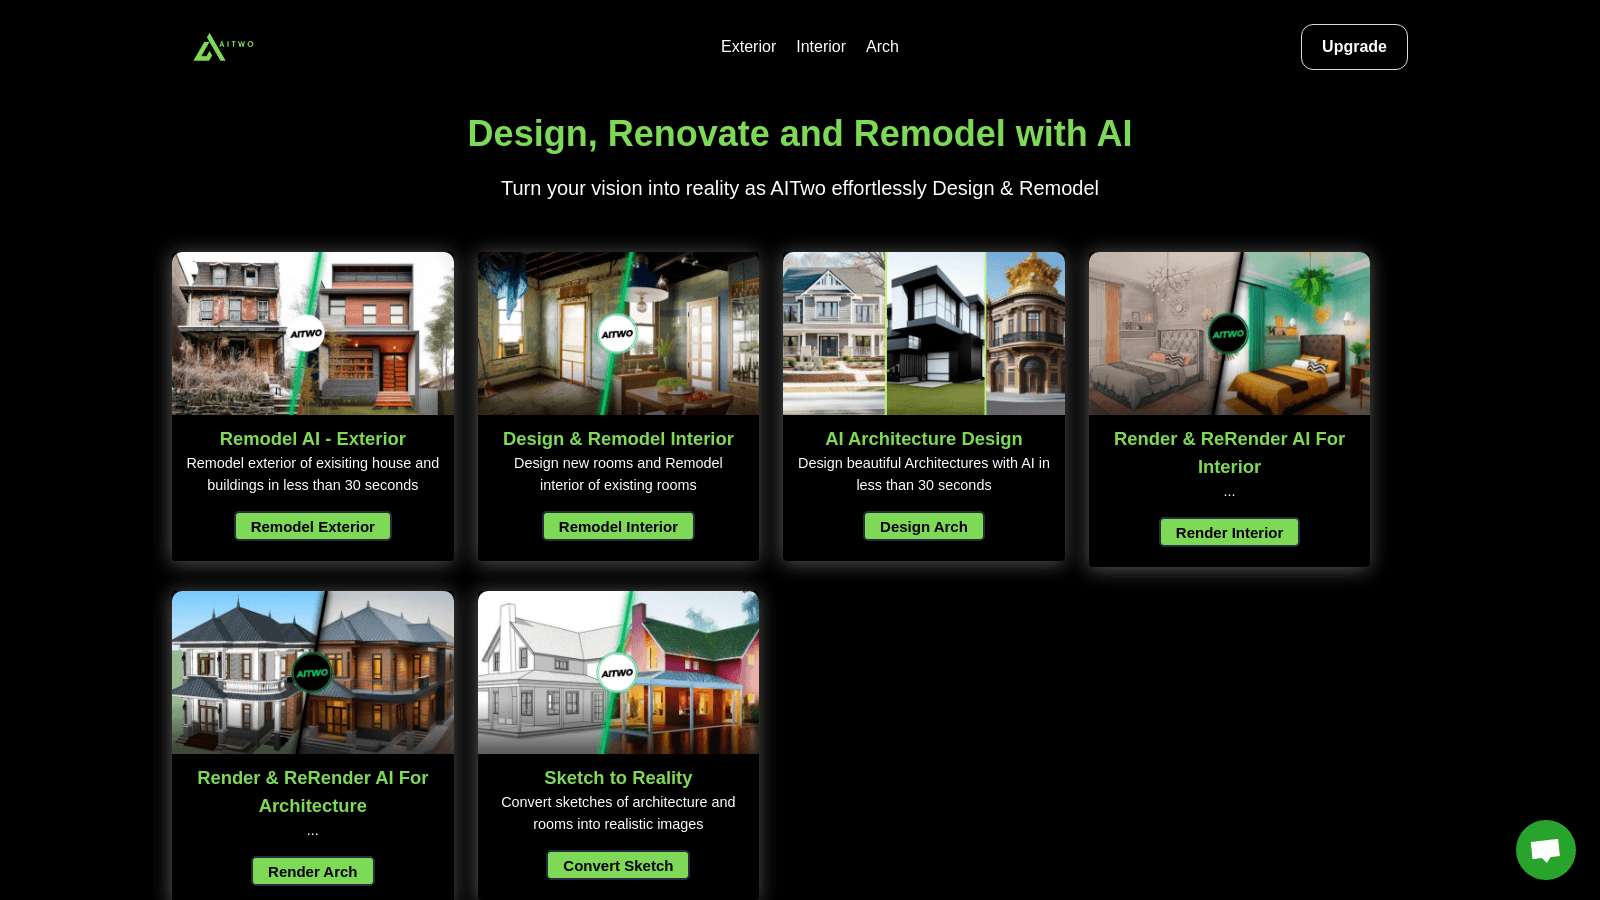
Task: Click the Remodel Exterior button
Action: point(313,526)
